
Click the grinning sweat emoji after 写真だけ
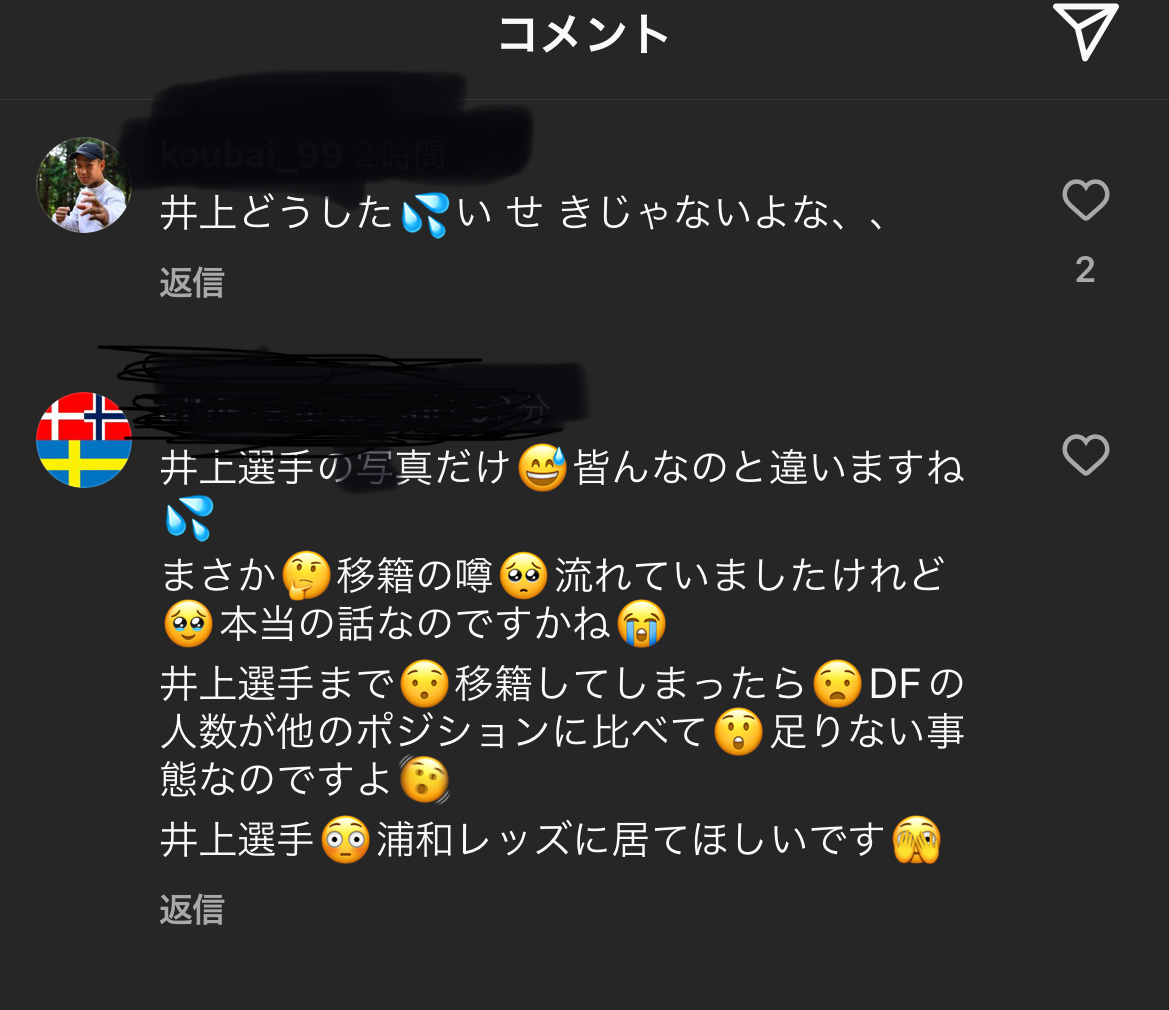542,468
